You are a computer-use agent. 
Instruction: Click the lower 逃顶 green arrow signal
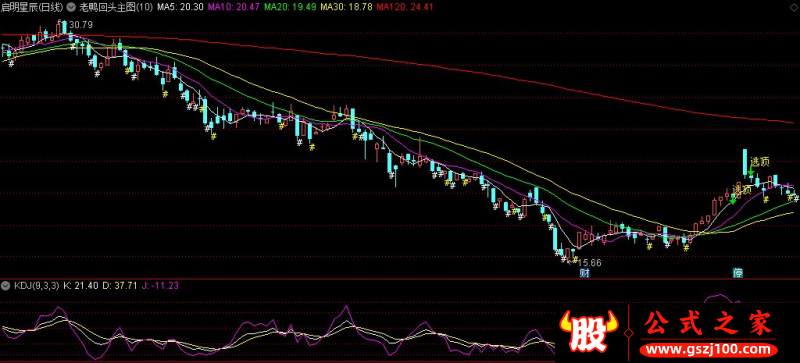[x=733, y=200]
